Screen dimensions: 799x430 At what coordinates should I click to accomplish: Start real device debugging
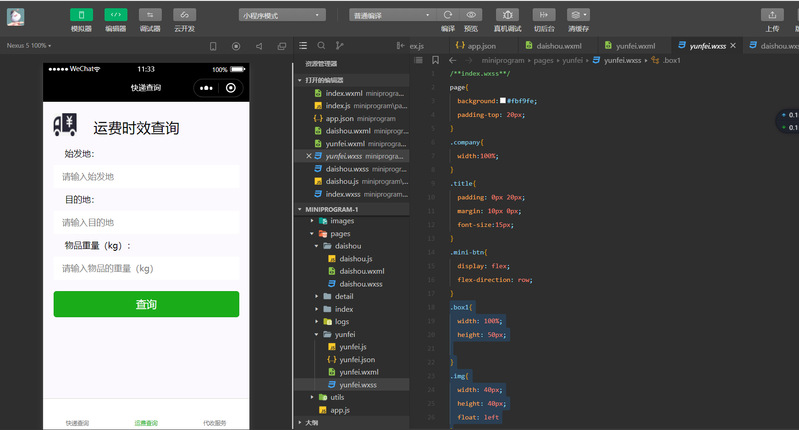pyautogui.click(x=508, y=15)
